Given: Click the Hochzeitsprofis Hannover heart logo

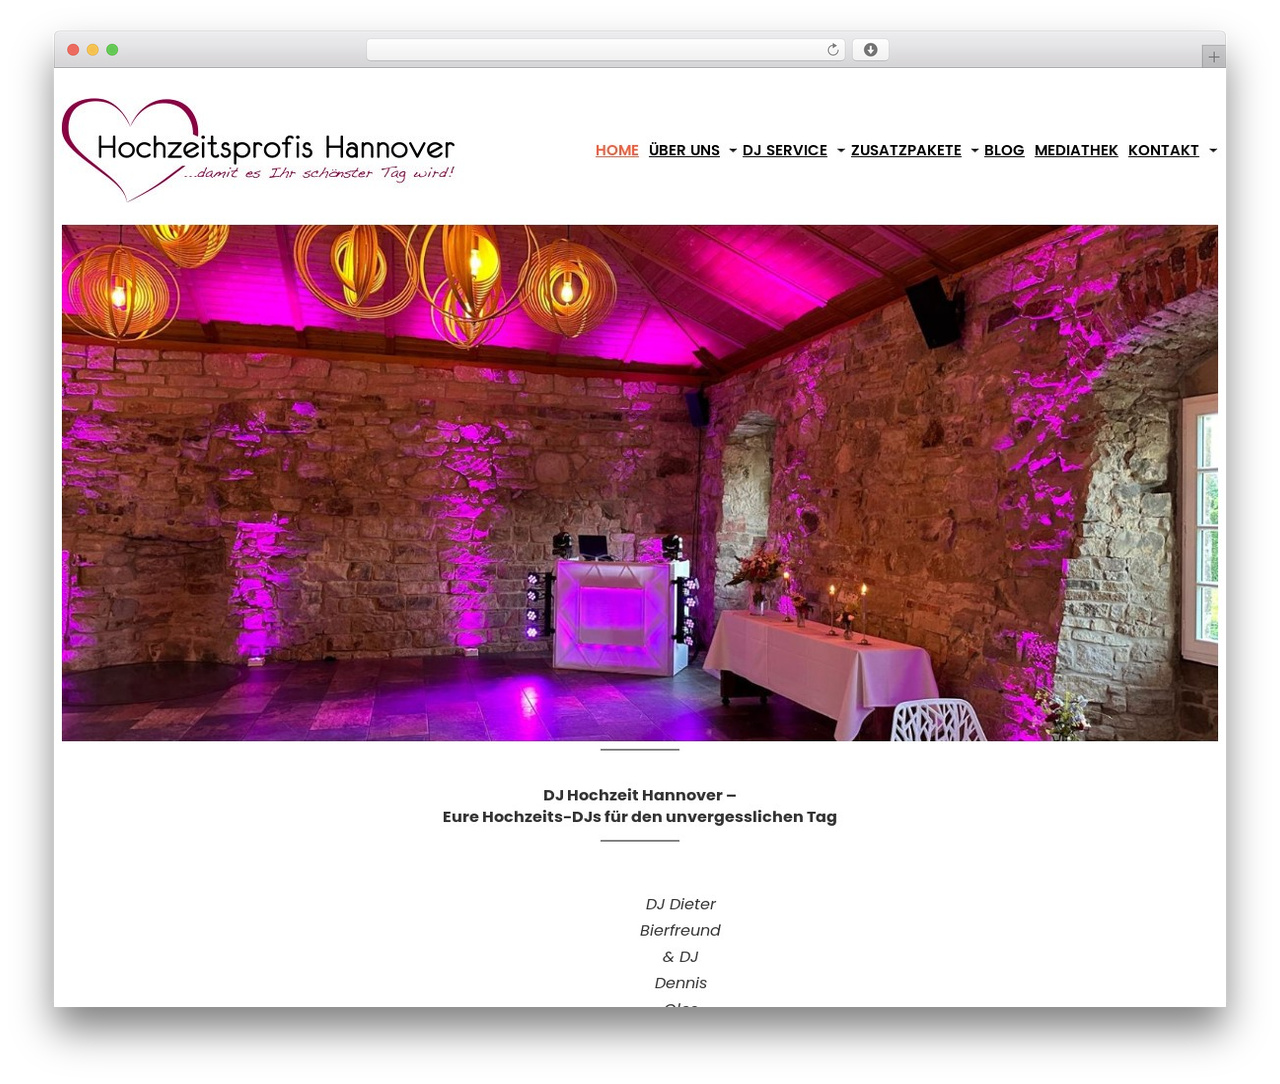Looking at the screenshot, I should pos(258,150).
